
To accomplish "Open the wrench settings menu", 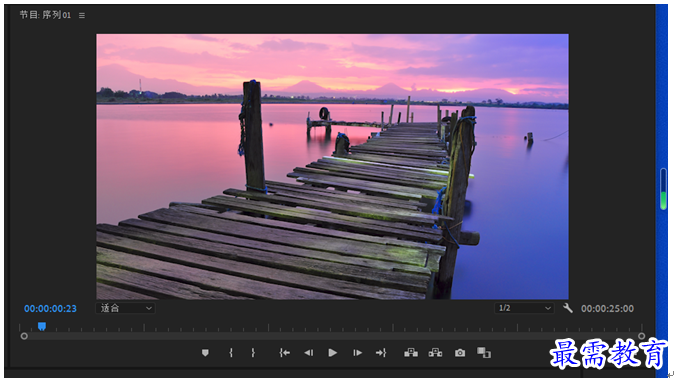I will 568,308.
